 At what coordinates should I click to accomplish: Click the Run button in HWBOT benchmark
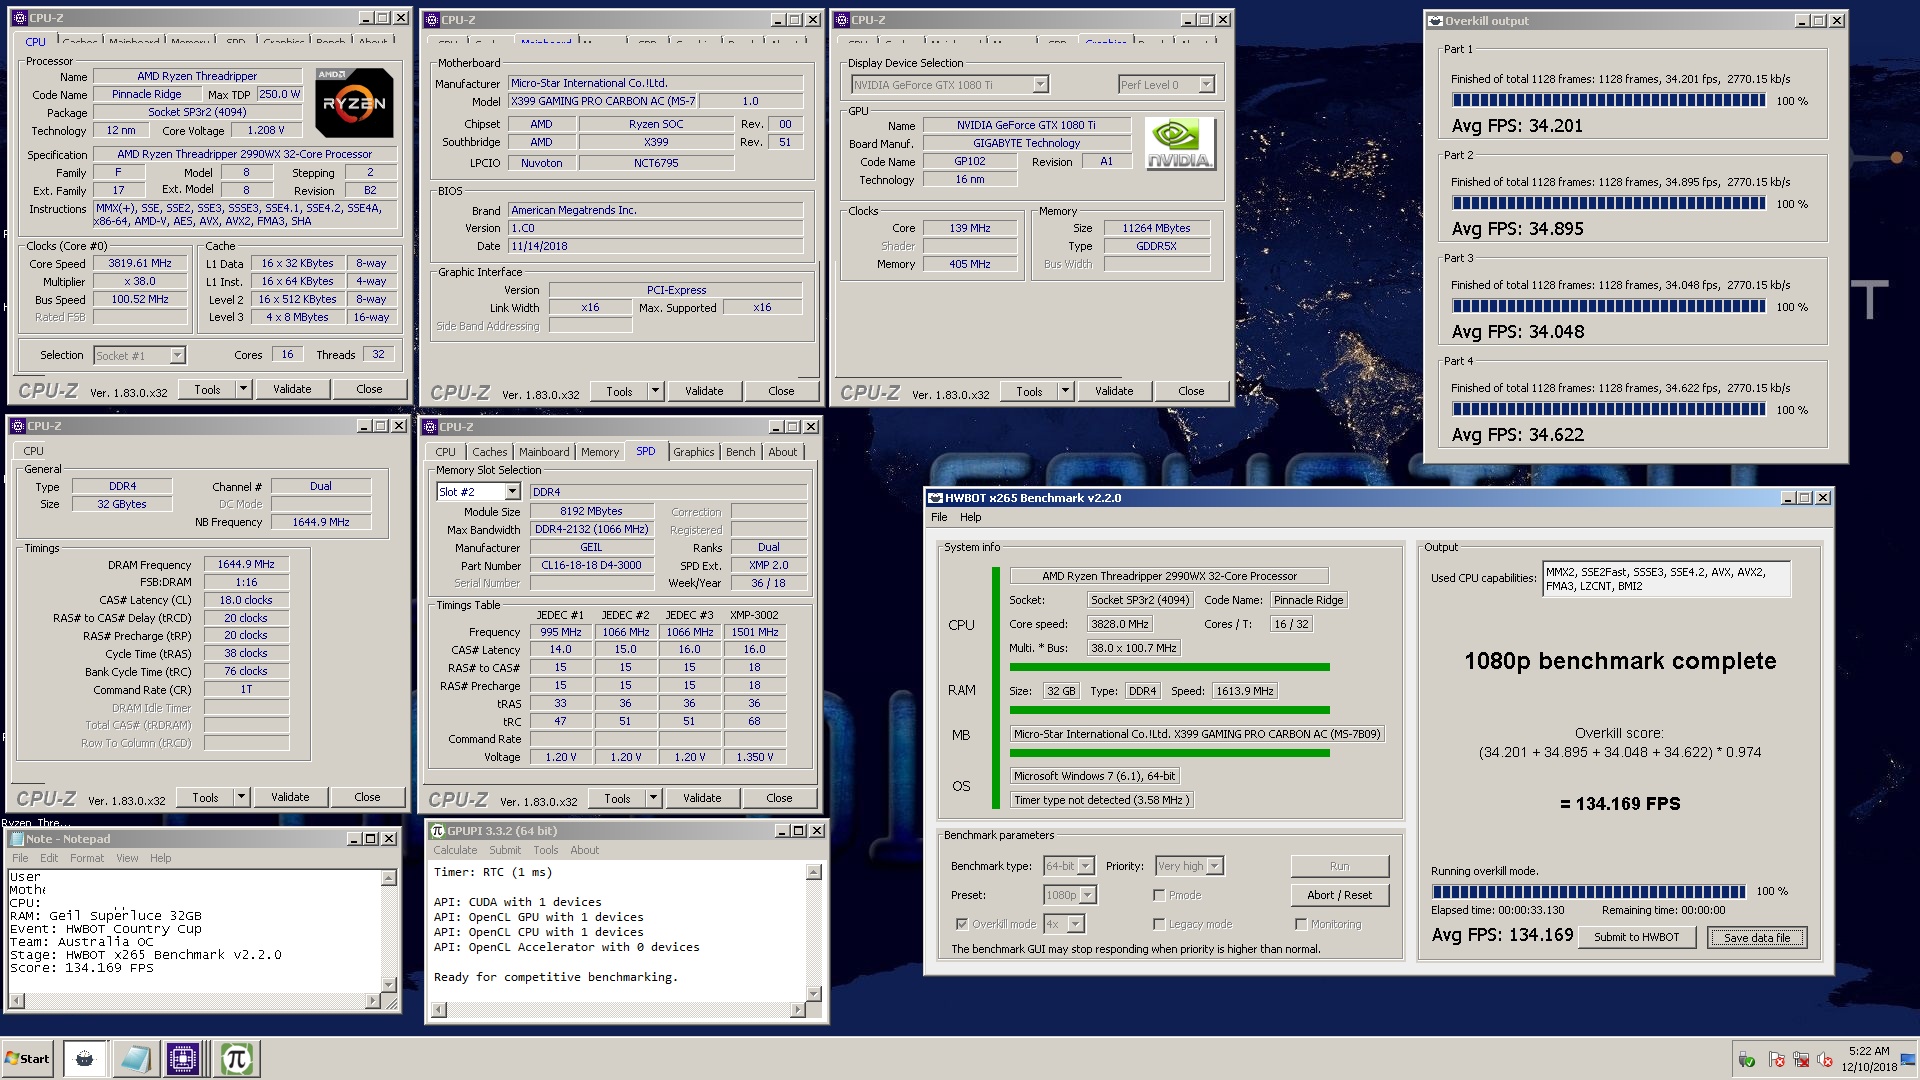pyautogui.click(x=1339, y=867)
